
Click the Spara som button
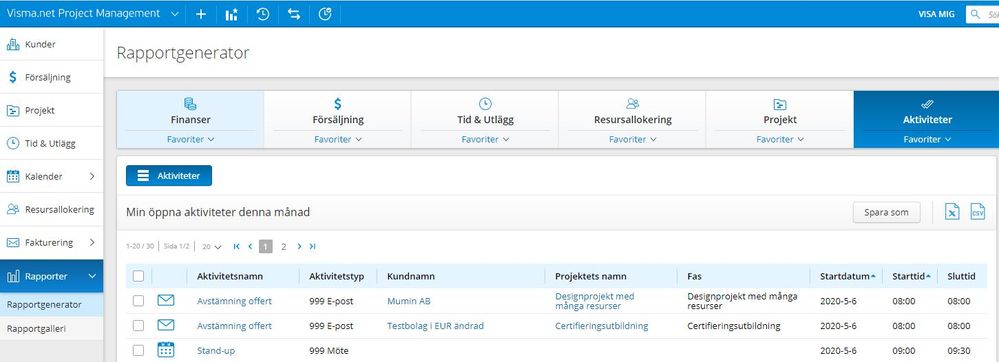coord(886,212)
